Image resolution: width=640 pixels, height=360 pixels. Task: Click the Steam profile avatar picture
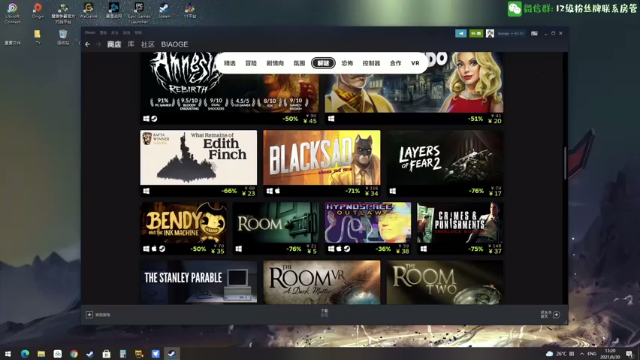click(490, 33)
